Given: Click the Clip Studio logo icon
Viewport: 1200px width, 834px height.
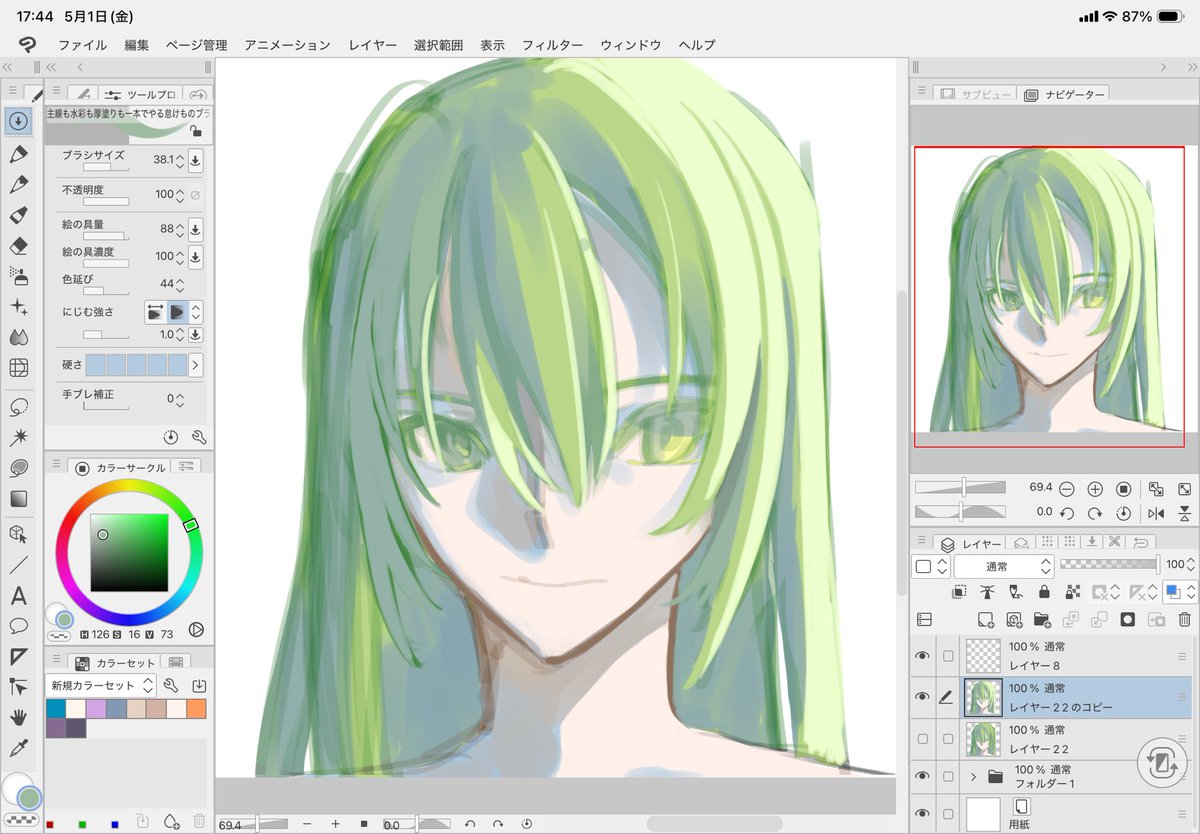Looking at the screenshot, I should click(x=28, y=44).
